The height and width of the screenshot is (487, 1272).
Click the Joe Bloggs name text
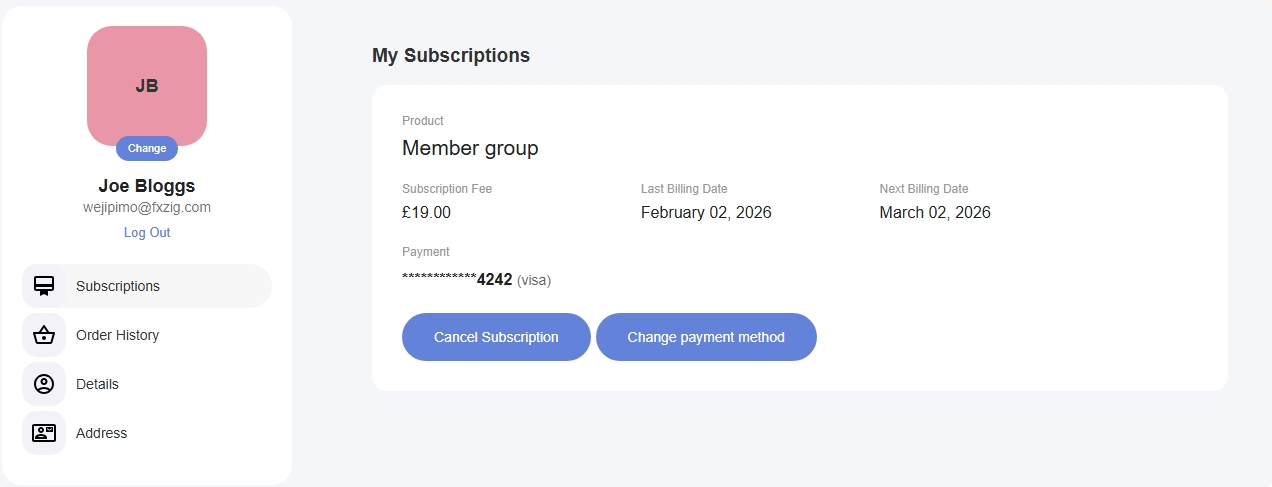click(147, 186)
